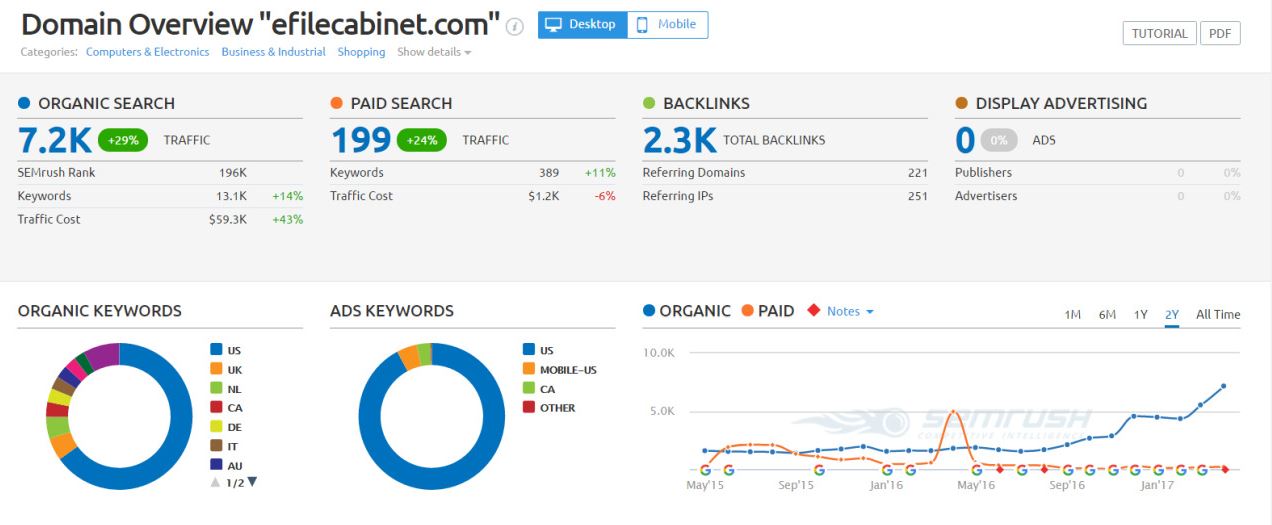Select the 6M time range
Screen dimensions: 1272x525
click(1107, 314)
